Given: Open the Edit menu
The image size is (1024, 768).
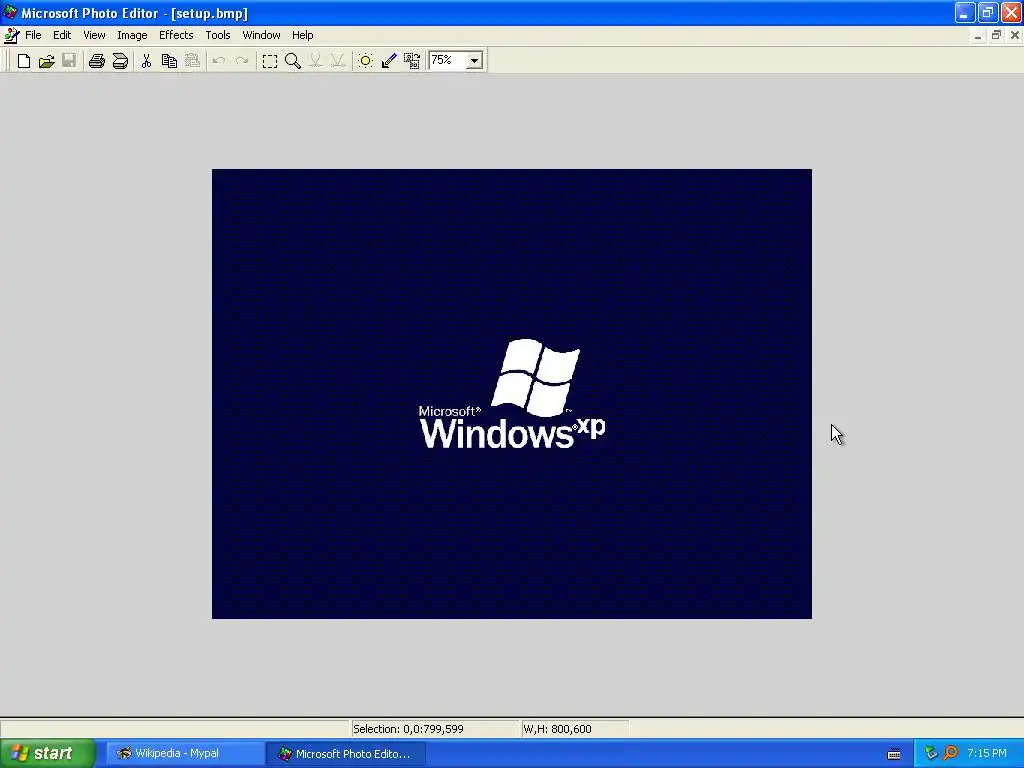Looking at the screenshot, I should [62, 35].
